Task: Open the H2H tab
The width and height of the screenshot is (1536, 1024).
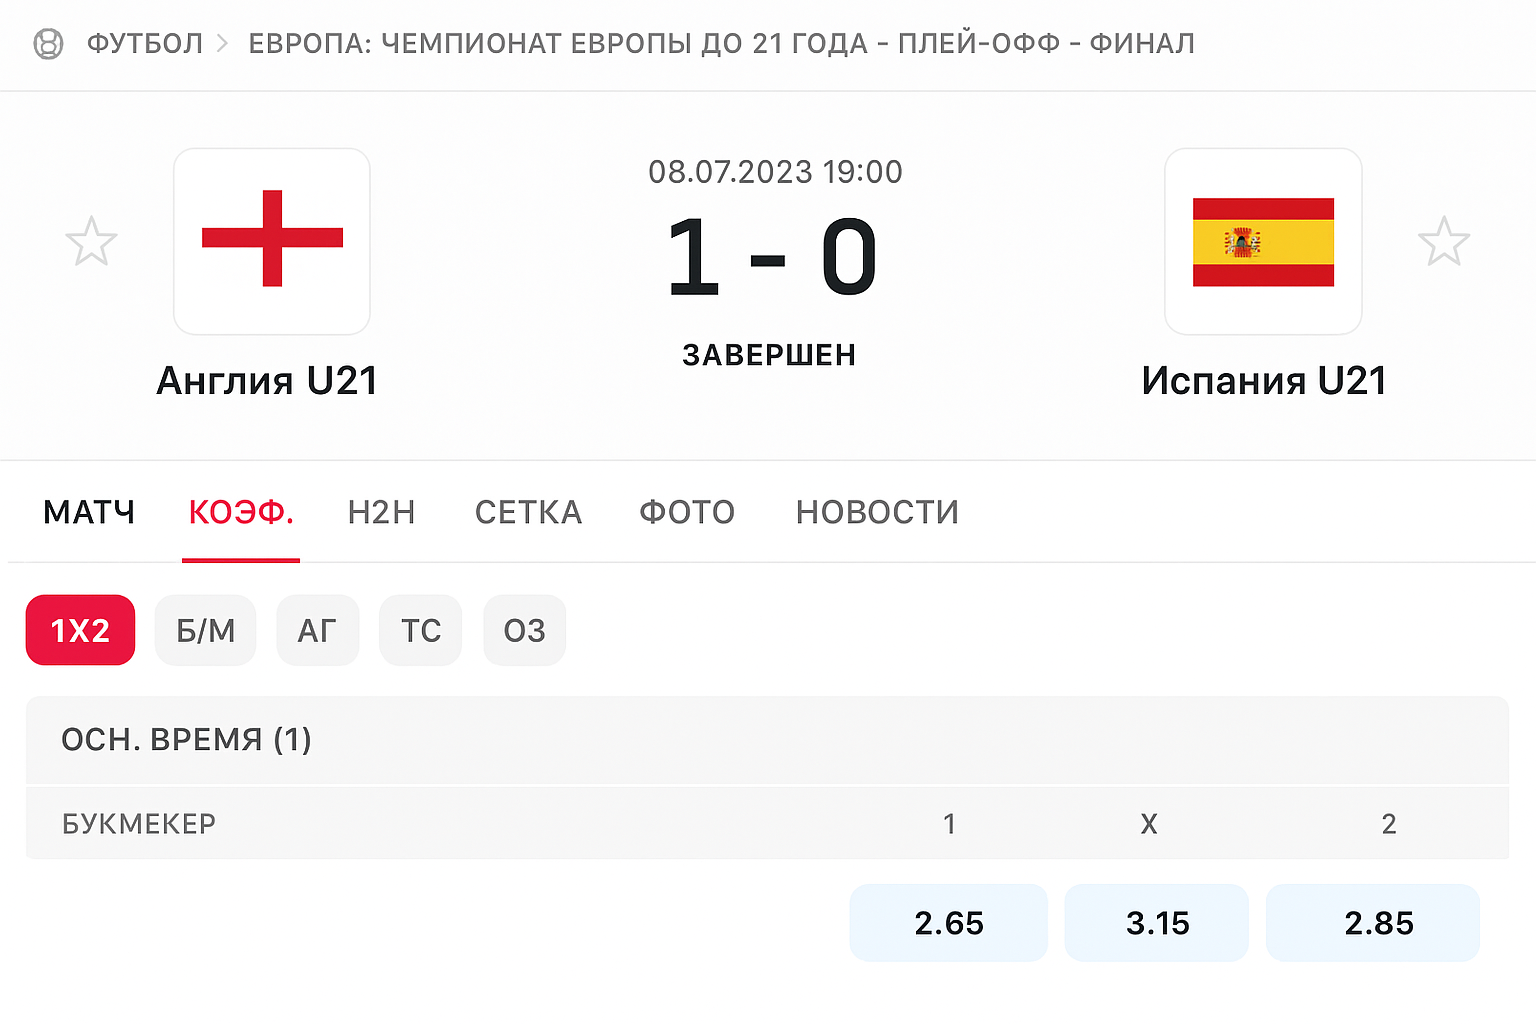Action: (x=381, y=512)
